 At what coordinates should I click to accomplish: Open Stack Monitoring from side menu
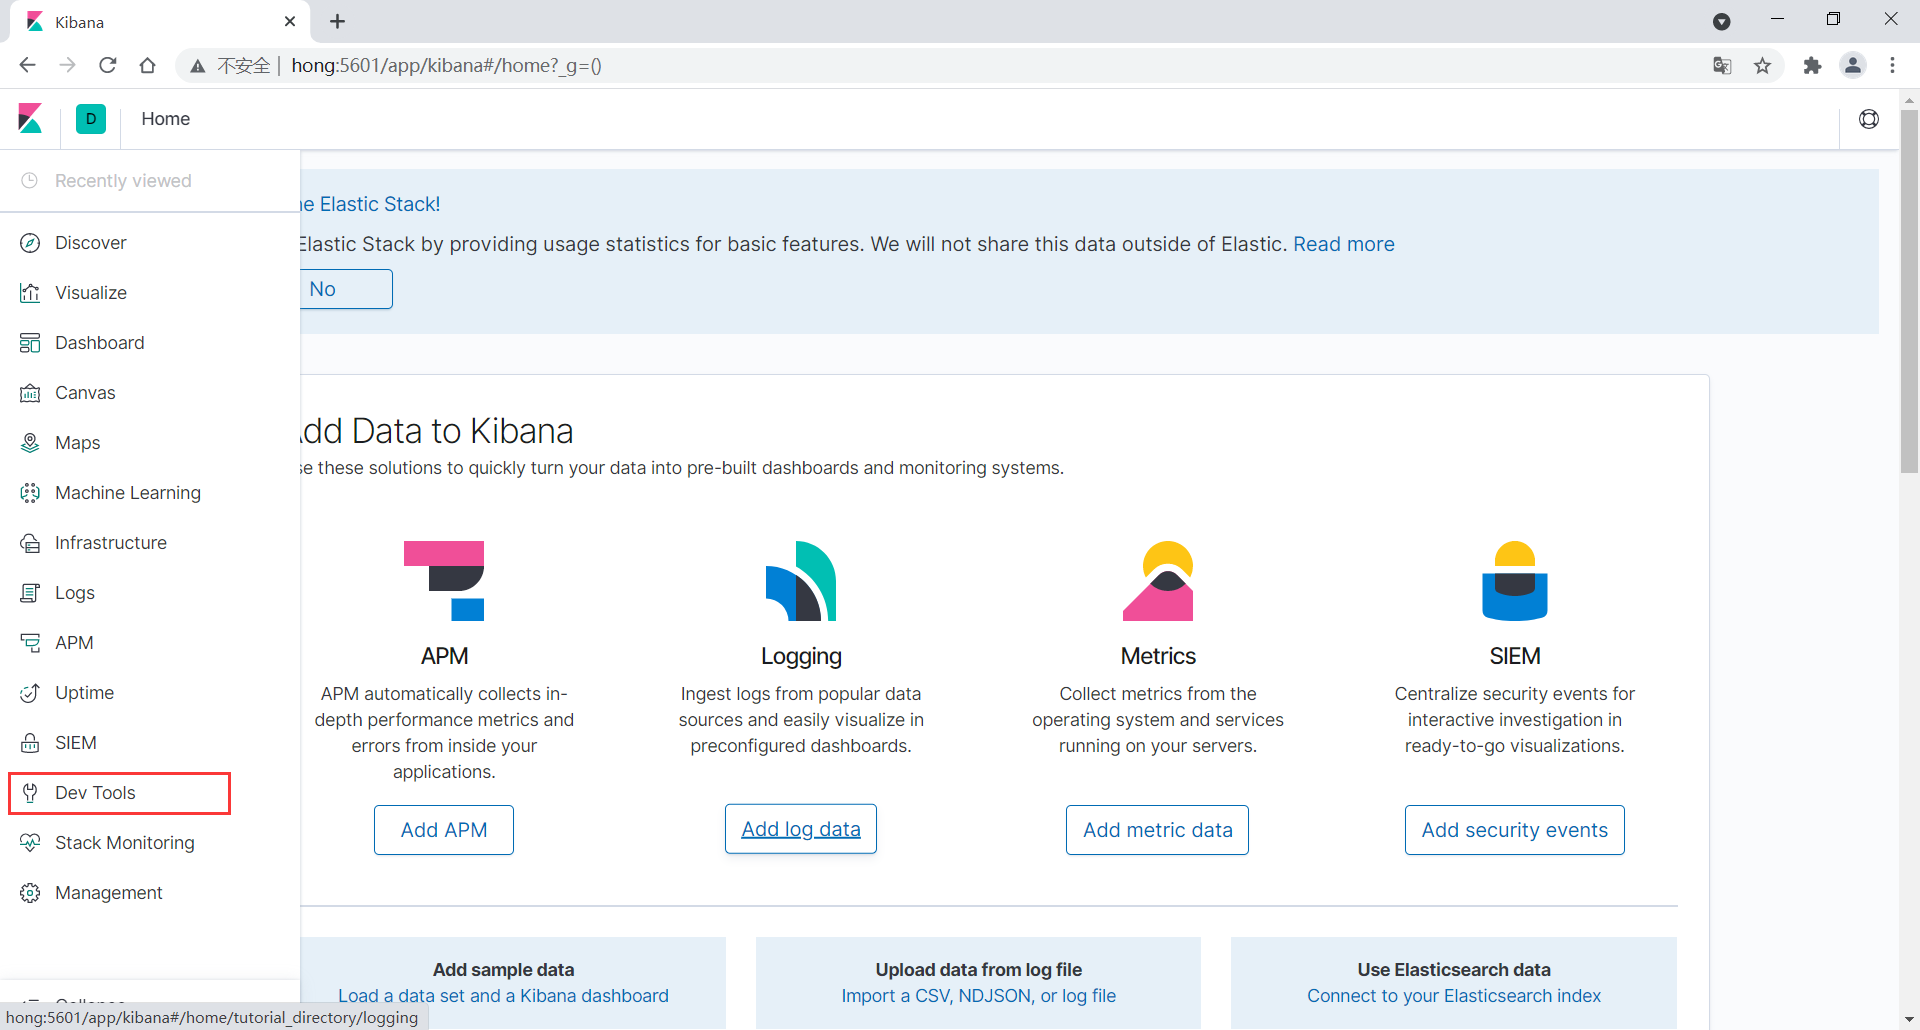point(125,843)
